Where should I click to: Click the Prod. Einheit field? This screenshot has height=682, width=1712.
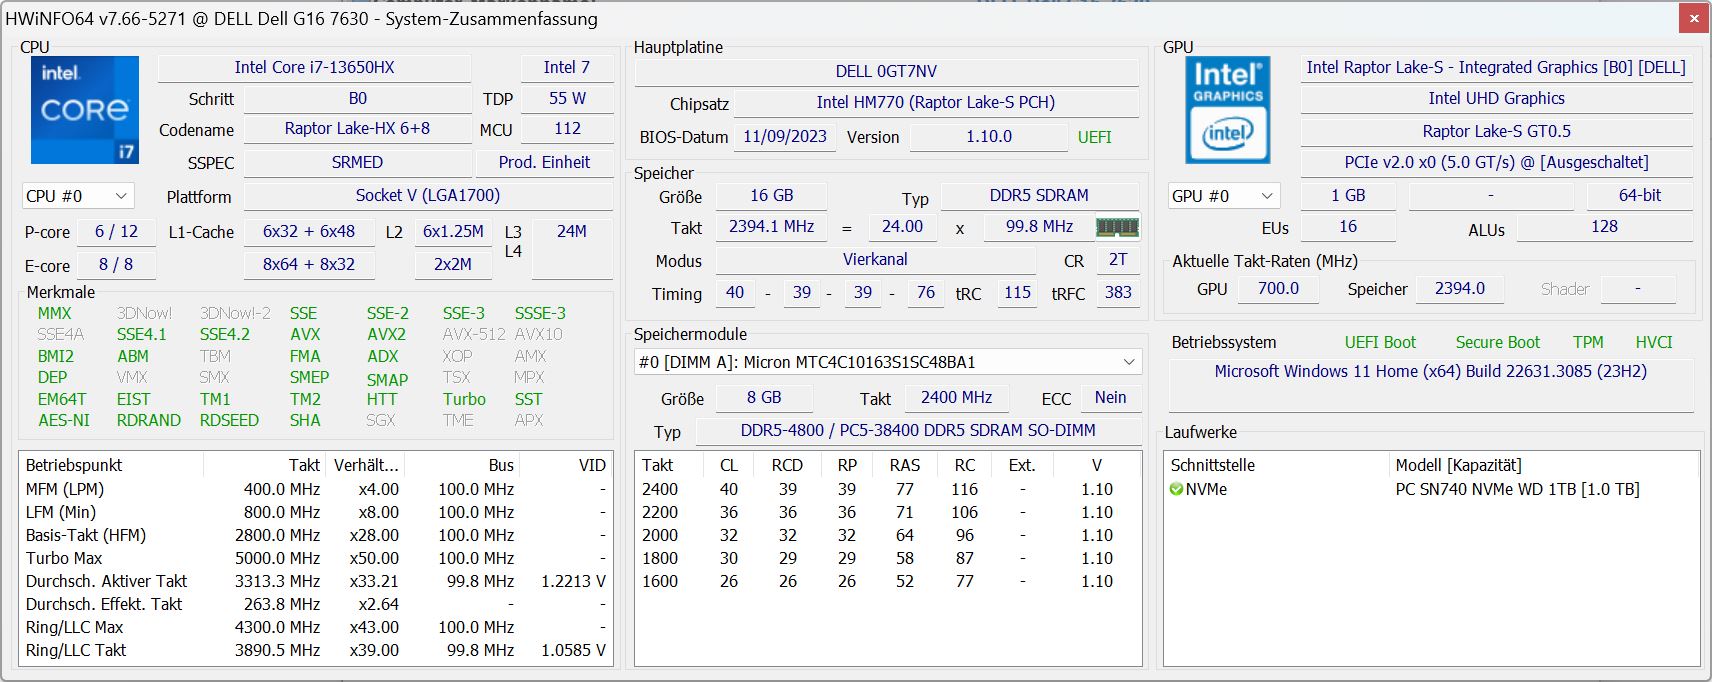click(x=544, y=162)
